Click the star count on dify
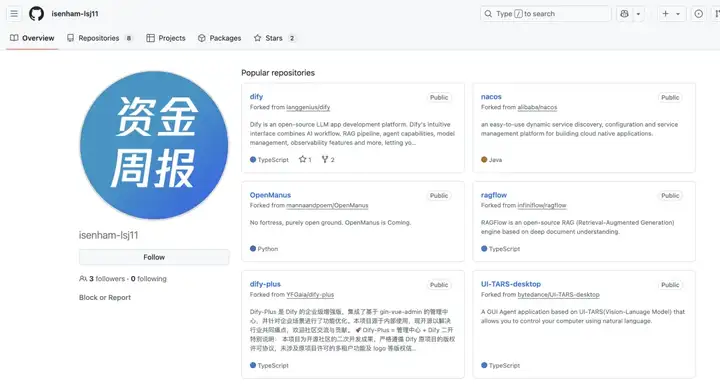The image size is (720, 390). (x=305, y=160)
